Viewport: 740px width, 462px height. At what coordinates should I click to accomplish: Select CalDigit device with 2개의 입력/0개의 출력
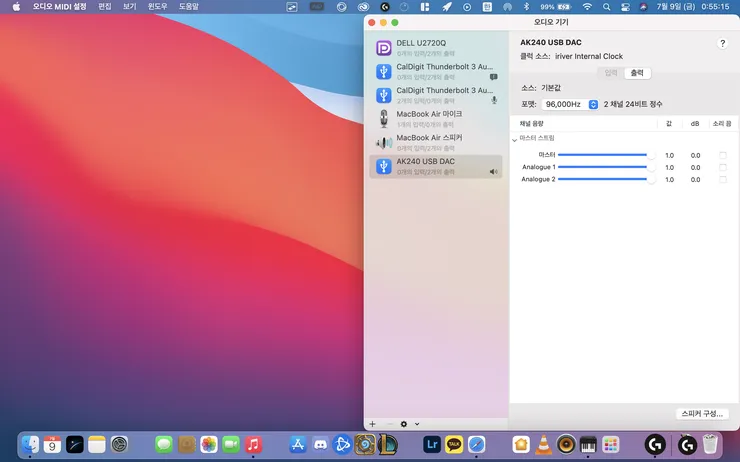pos(436,95)
